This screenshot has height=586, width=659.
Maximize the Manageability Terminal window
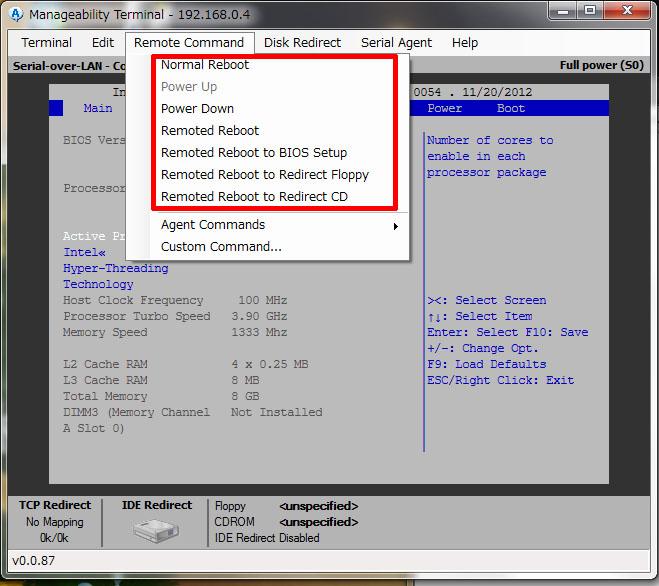coord(590,10)
